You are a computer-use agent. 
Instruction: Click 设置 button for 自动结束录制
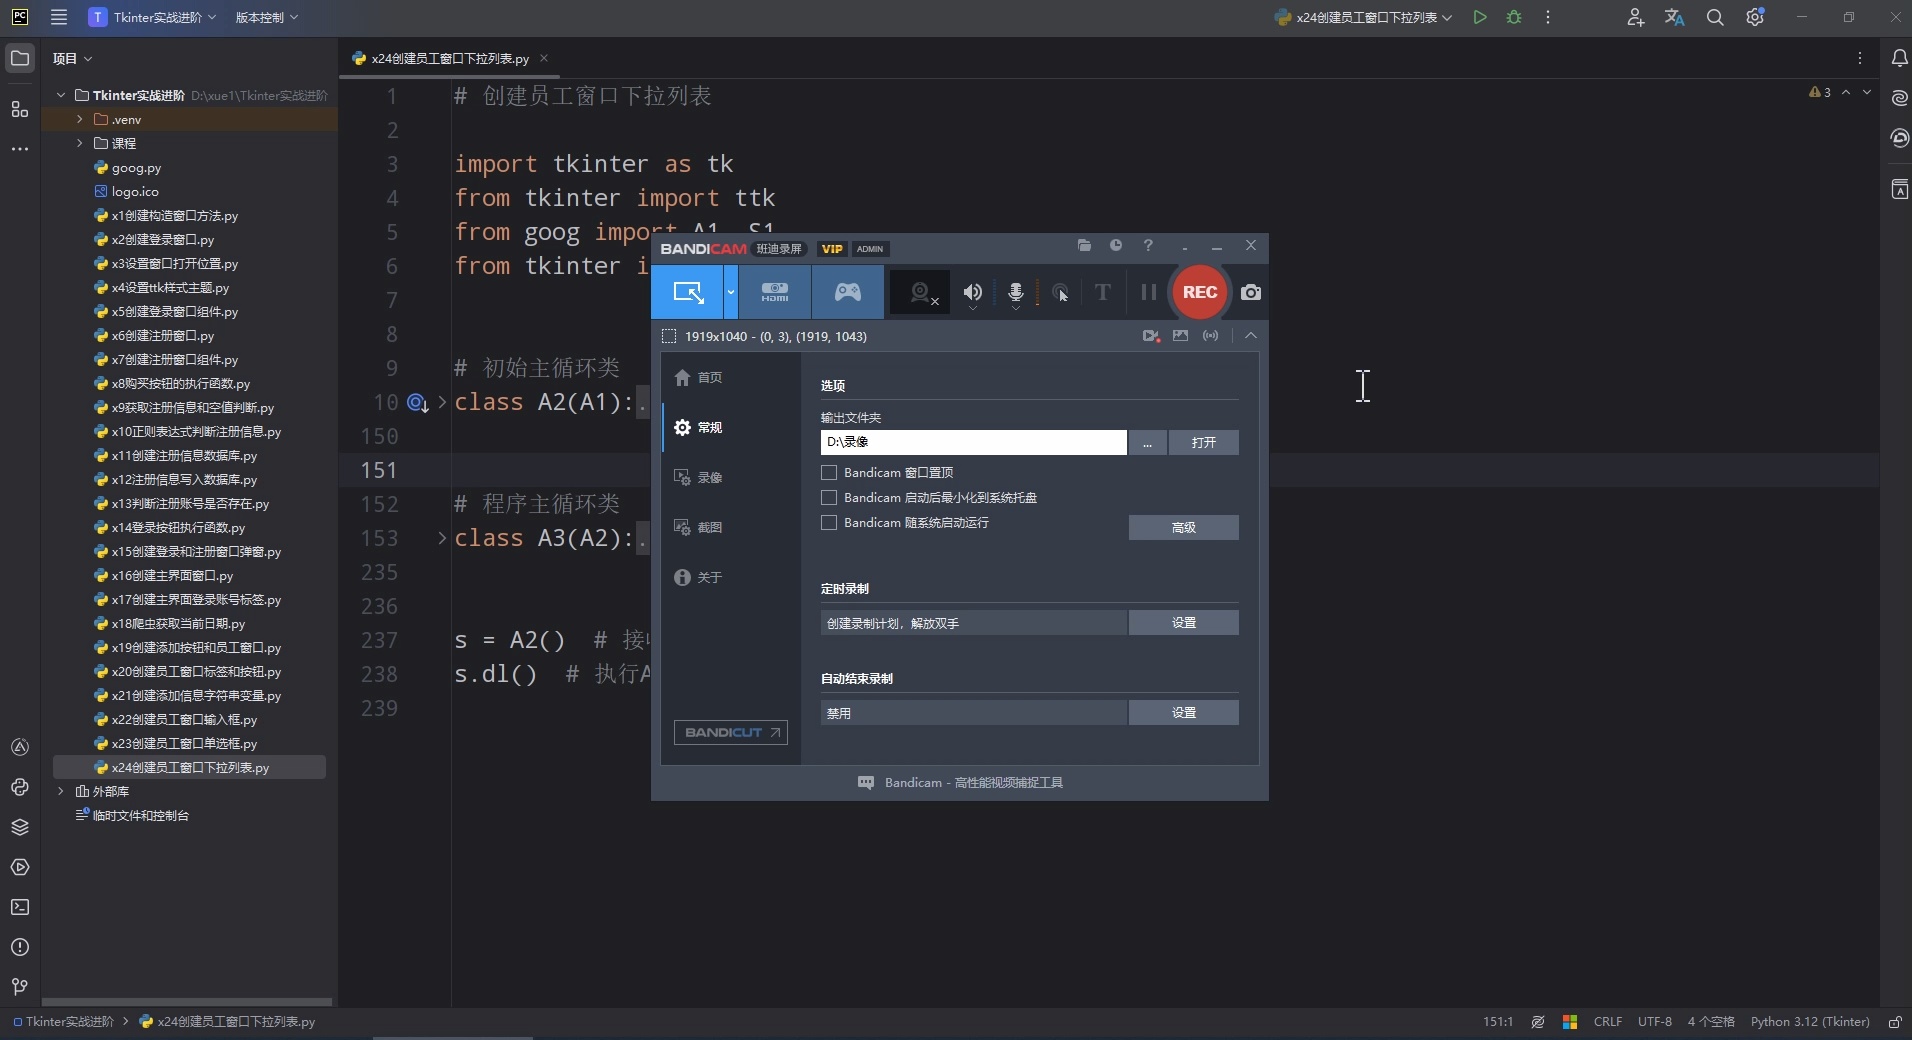1183,712
